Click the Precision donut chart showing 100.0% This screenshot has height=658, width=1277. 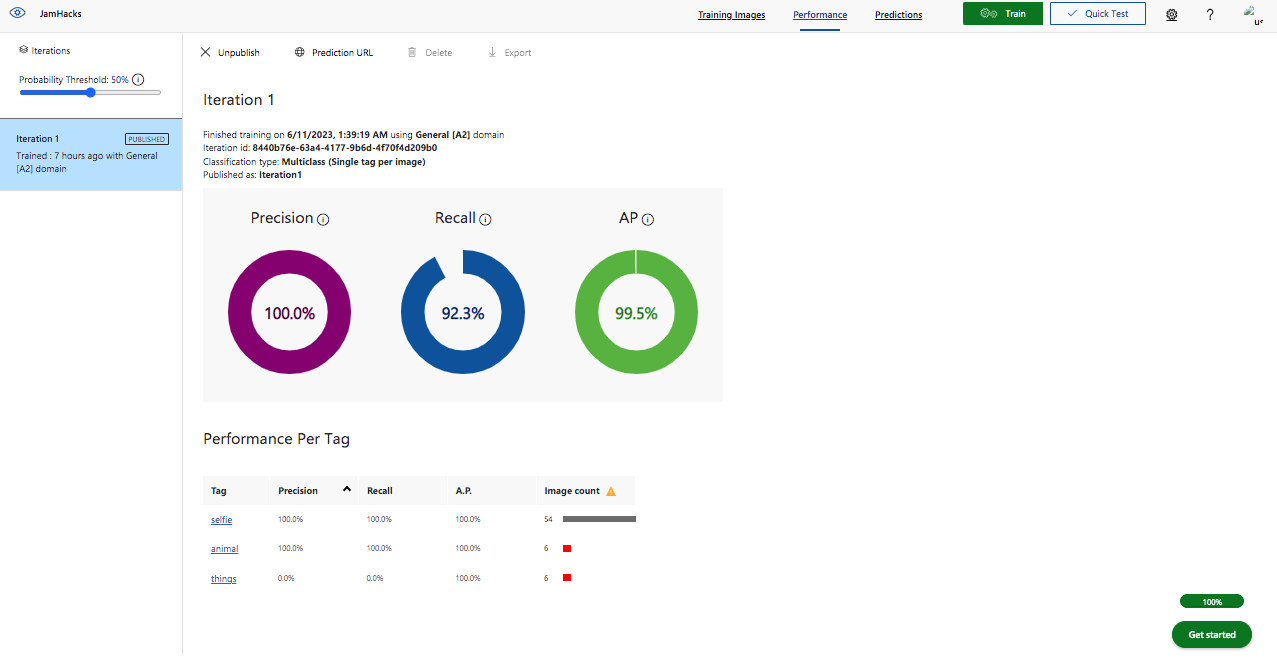click(x=289, y=312)
